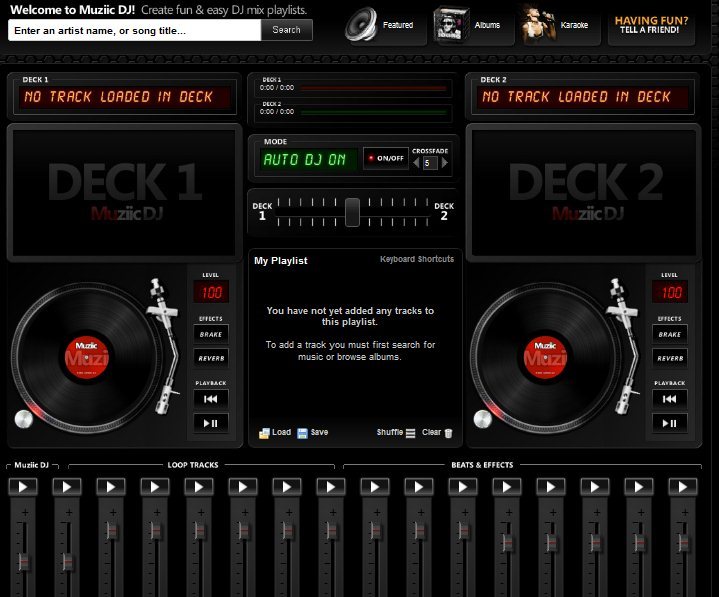Viewport: 719px width, 597px height.
Task: Open the Karaoke singer icon
Action: (x=540, y=25)
